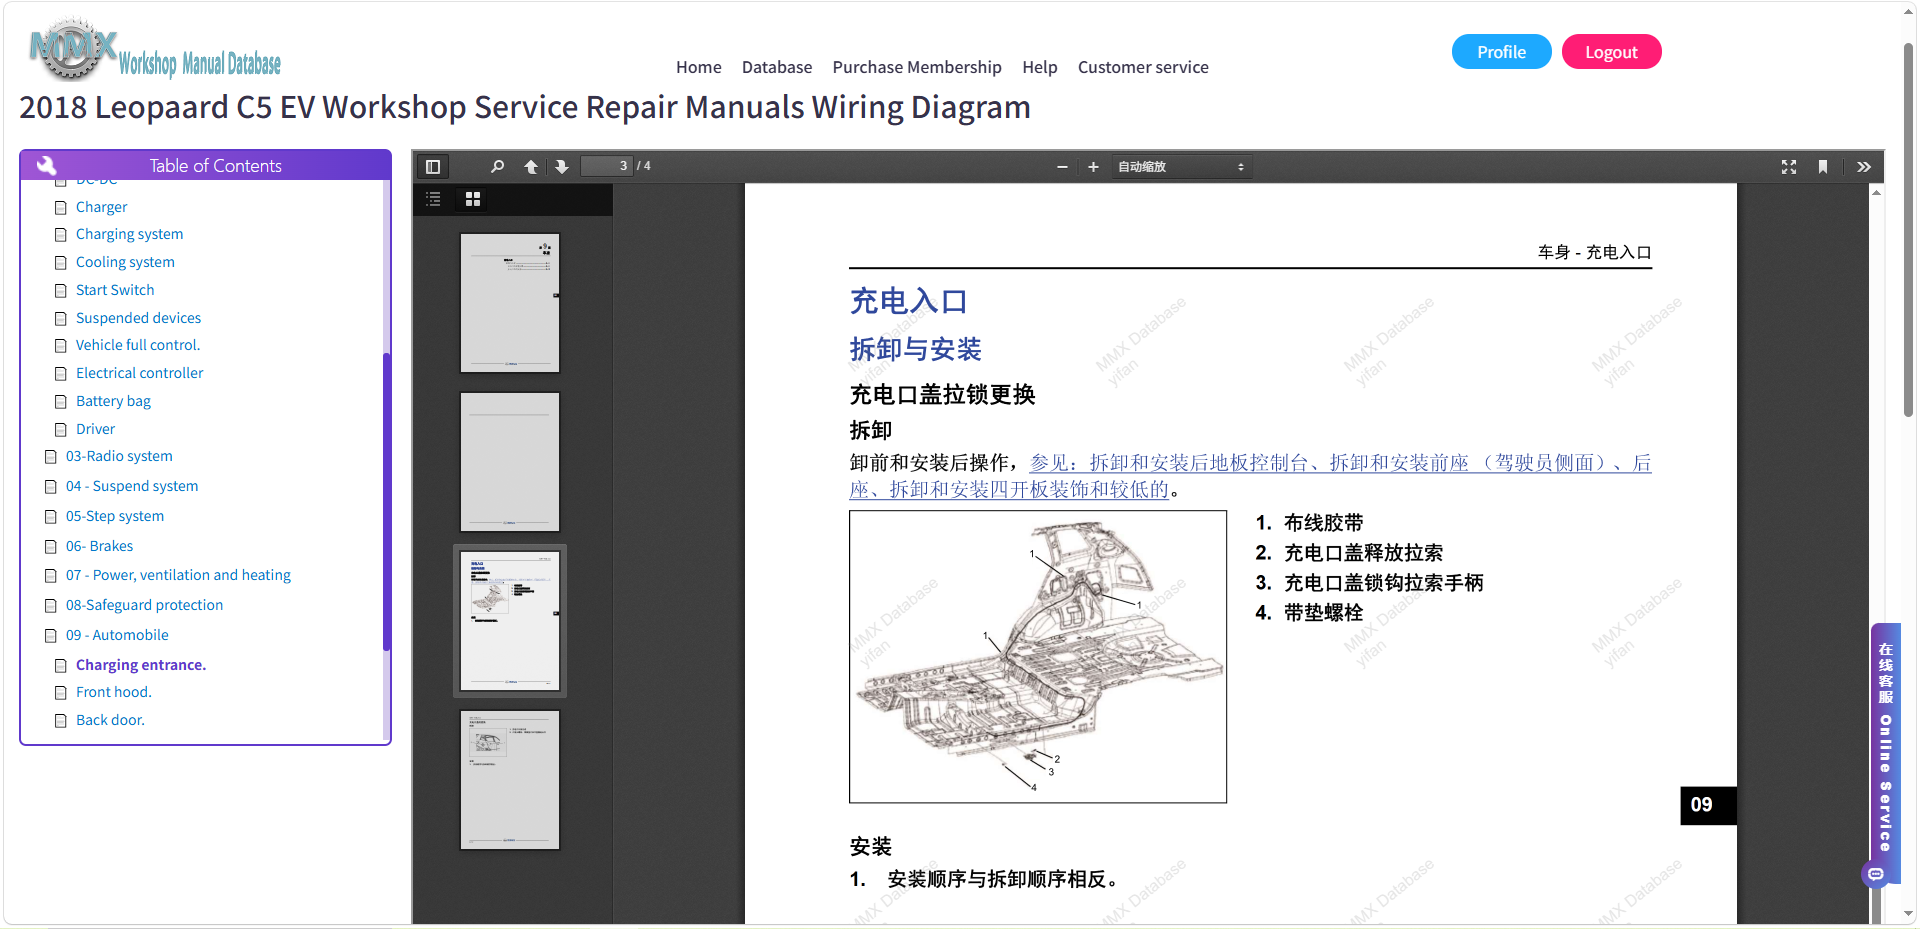Open the Charger section
The height and width of the screenshot is (929, 1920).
tap(101, 207)
